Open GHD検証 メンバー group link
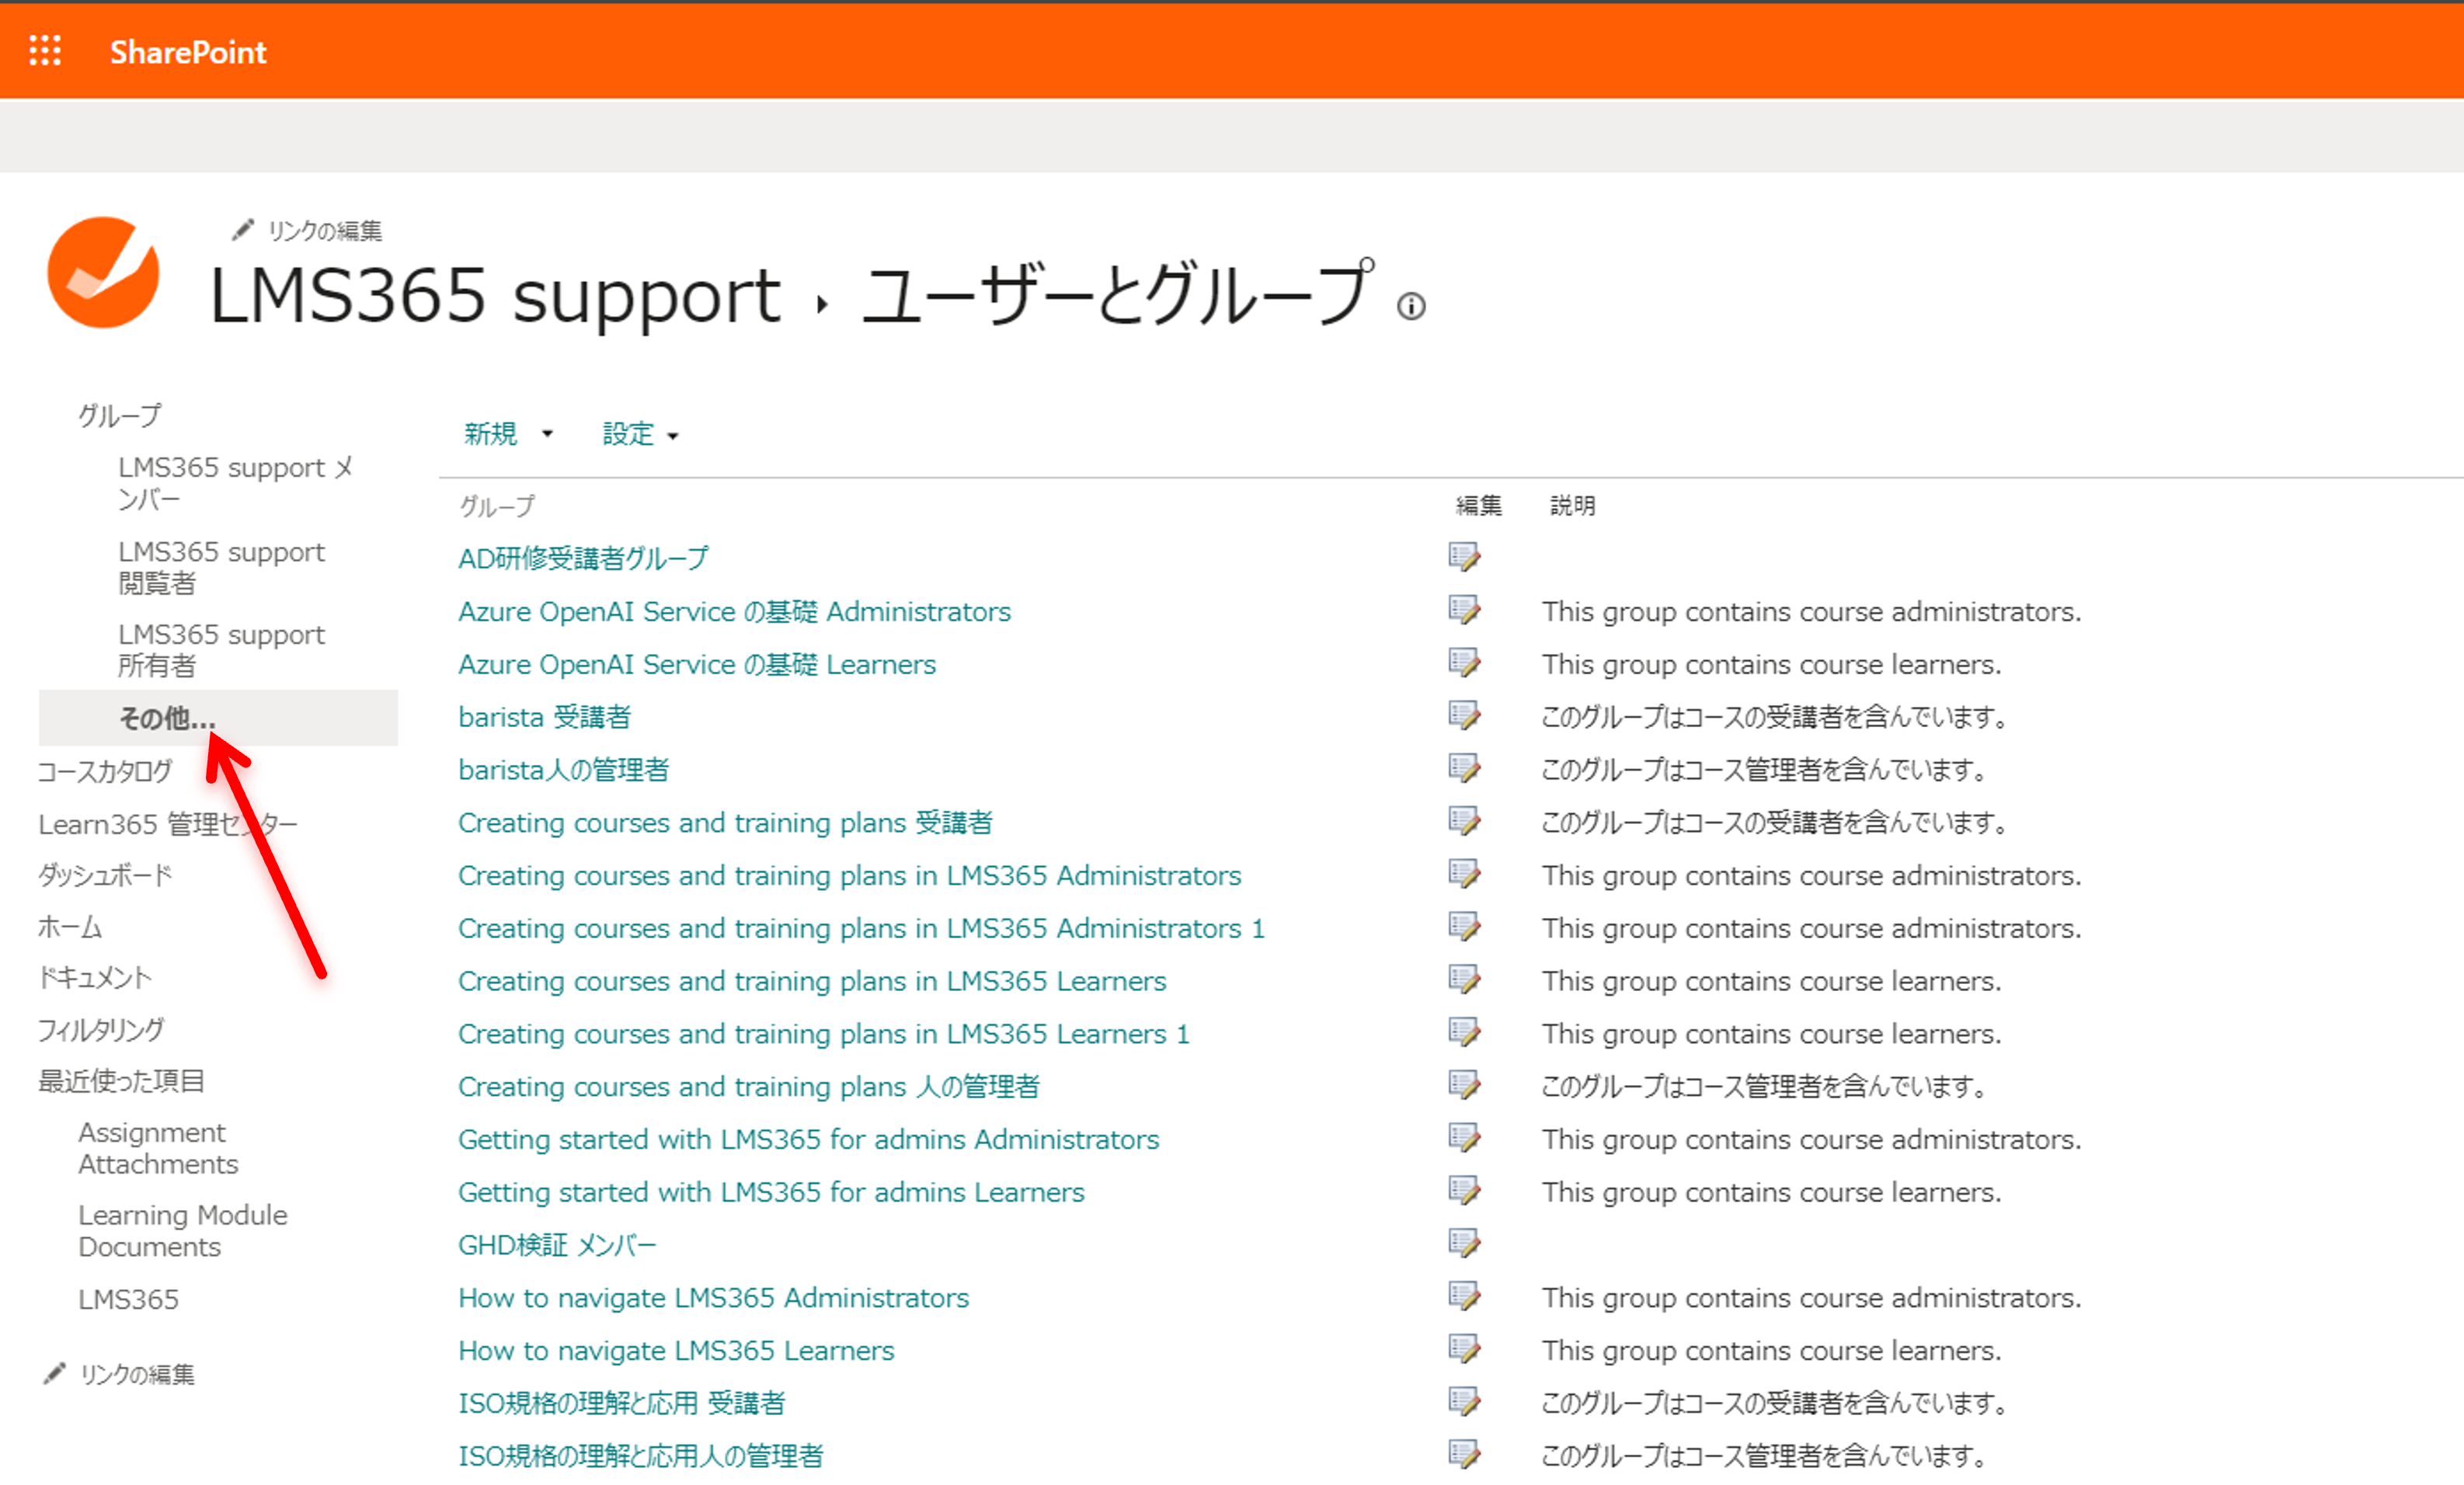Viewport: 2464px width, 1485px height. click(x=557, y=1245)
